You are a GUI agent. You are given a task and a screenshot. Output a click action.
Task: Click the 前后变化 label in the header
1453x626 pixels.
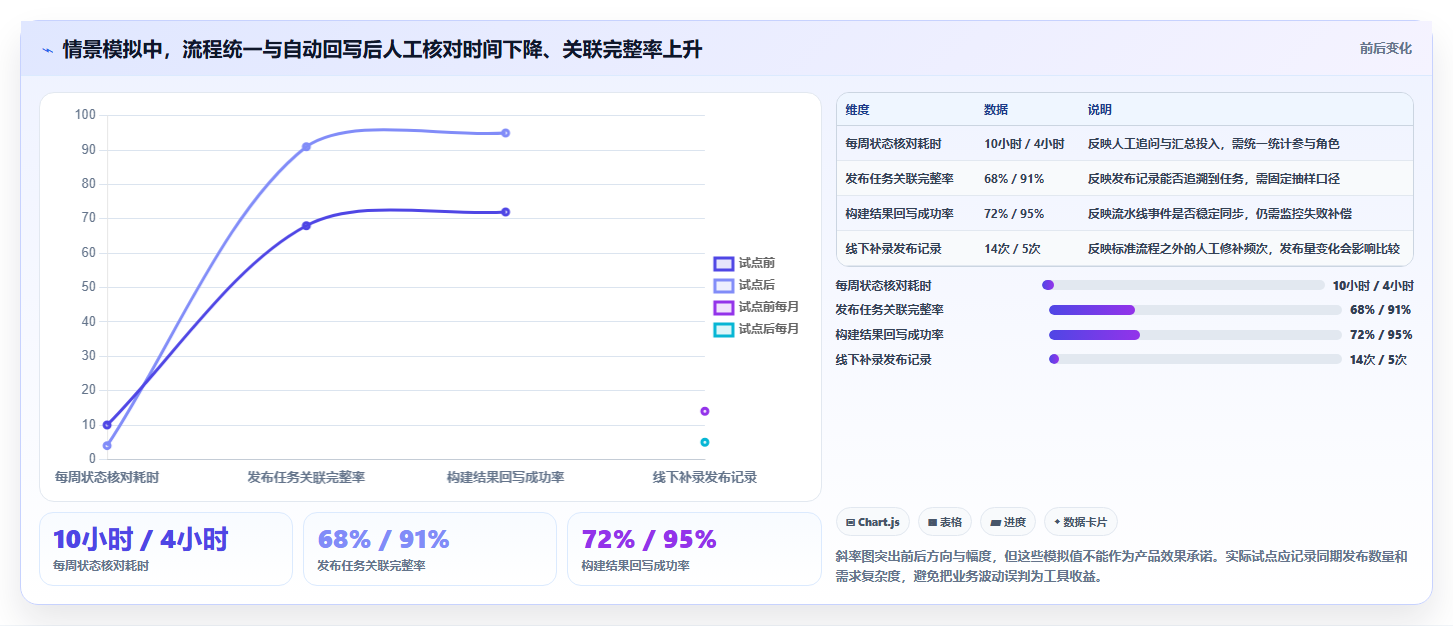pyautogui.click(x=1385, y=48)
